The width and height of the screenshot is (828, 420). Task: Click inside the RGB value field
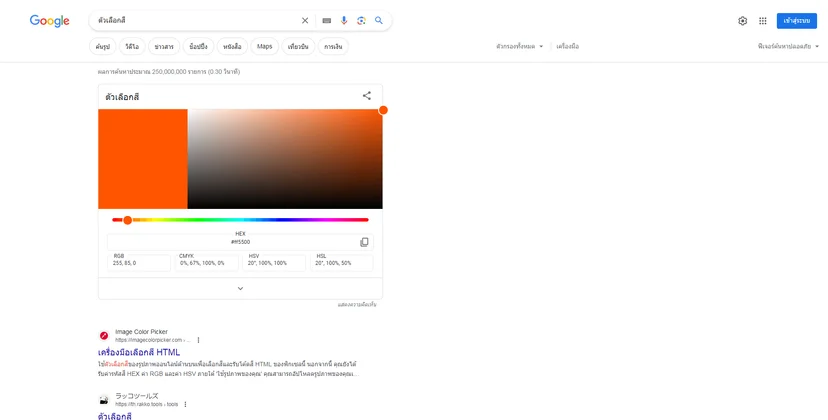(x=139, y=263)
